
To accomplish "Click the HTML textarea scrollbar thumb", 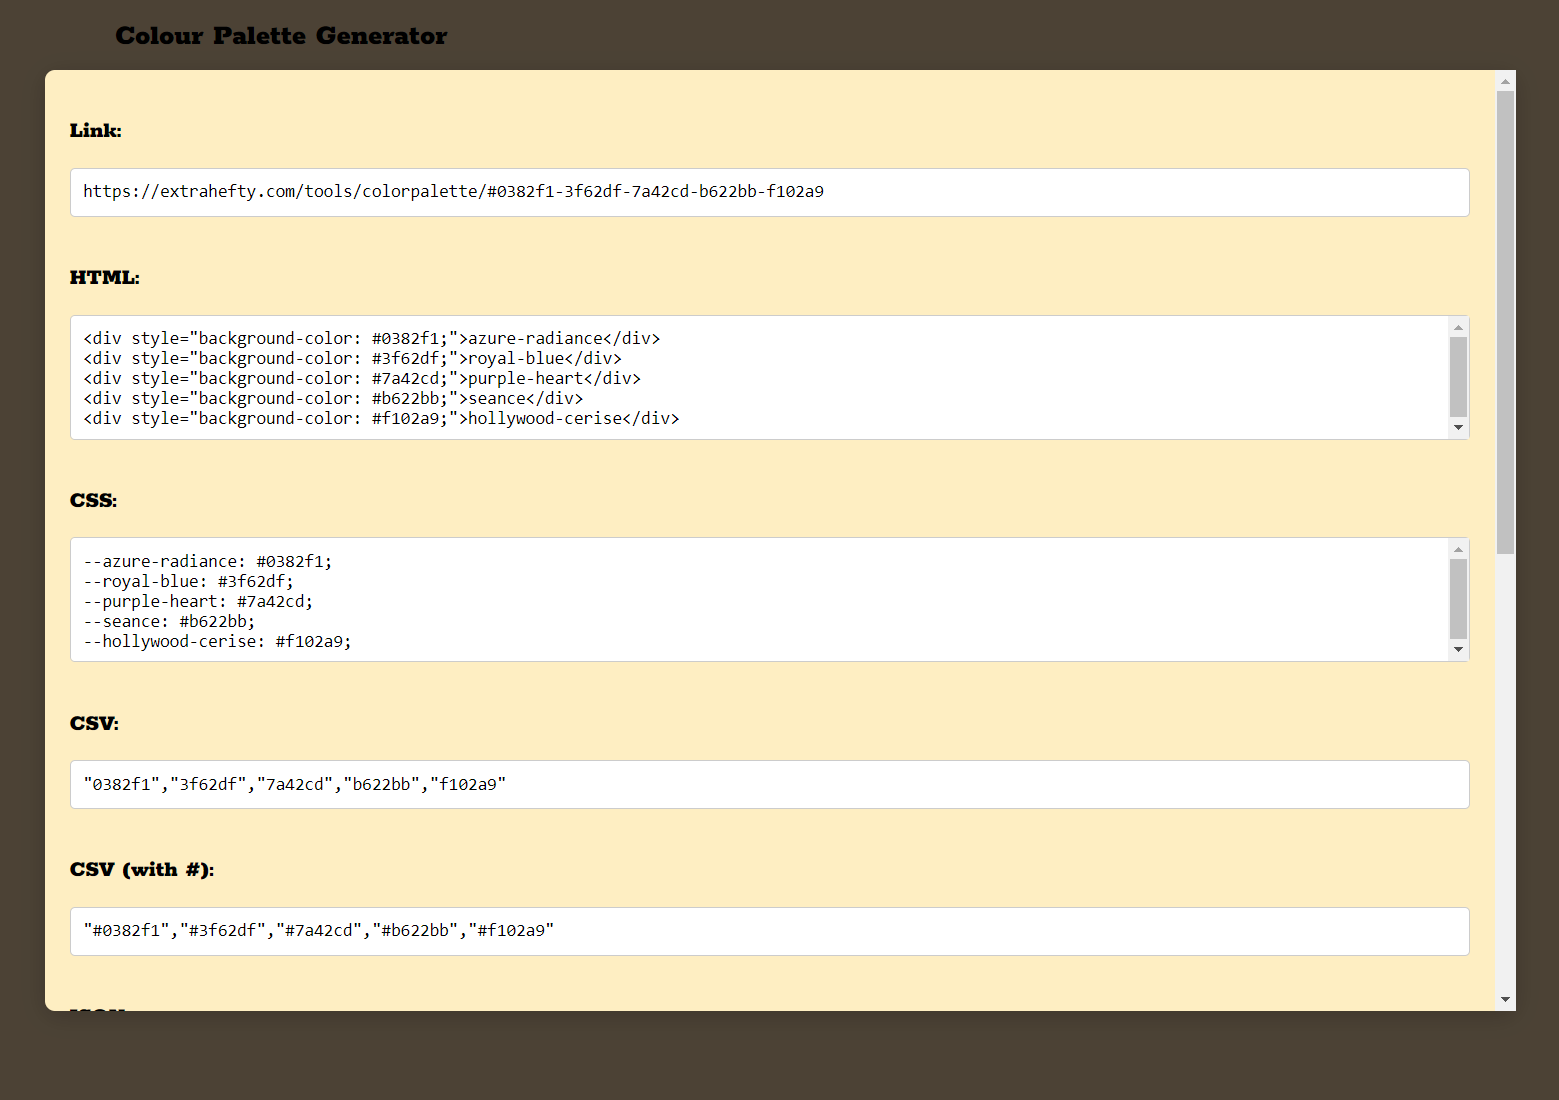I will pos(1458,377).
